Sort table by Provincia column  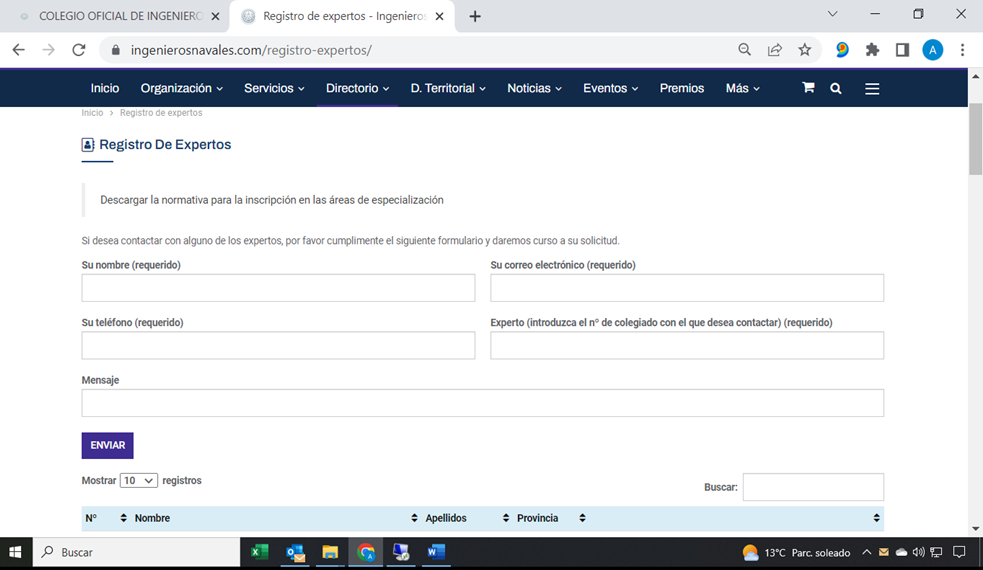550,518
